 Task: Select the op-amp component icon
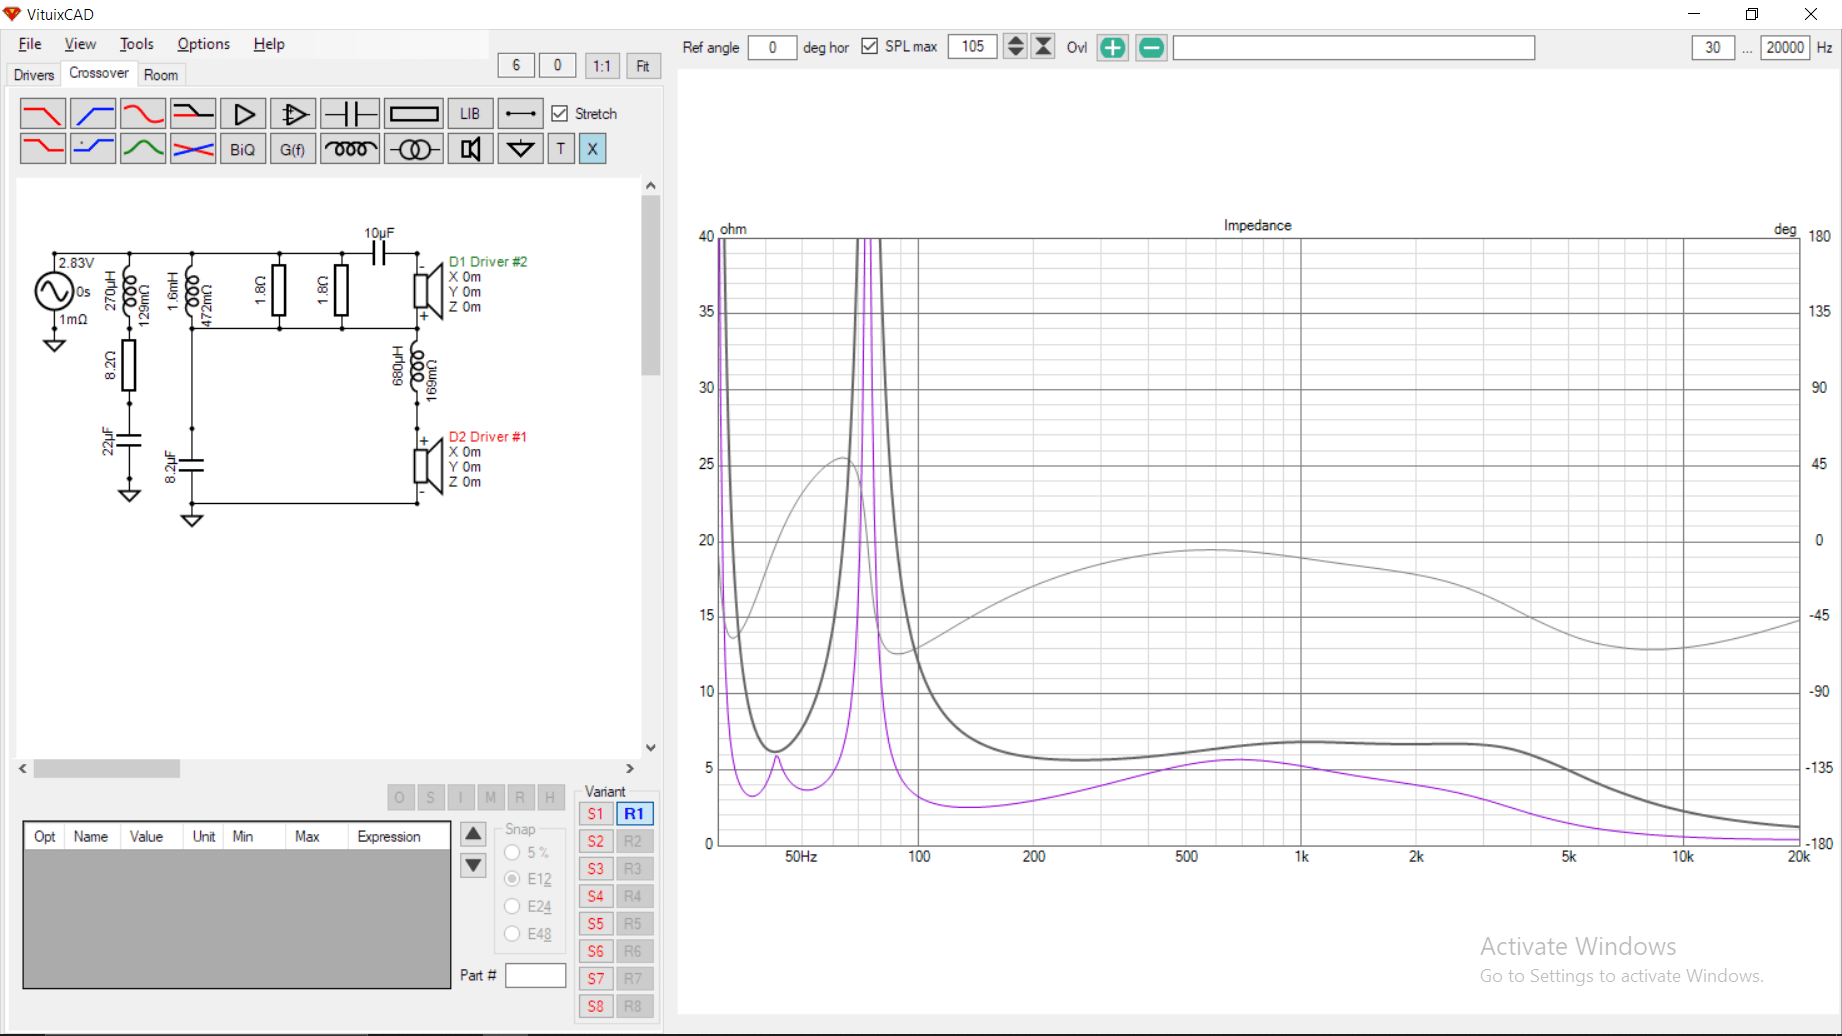pos(293,114)
